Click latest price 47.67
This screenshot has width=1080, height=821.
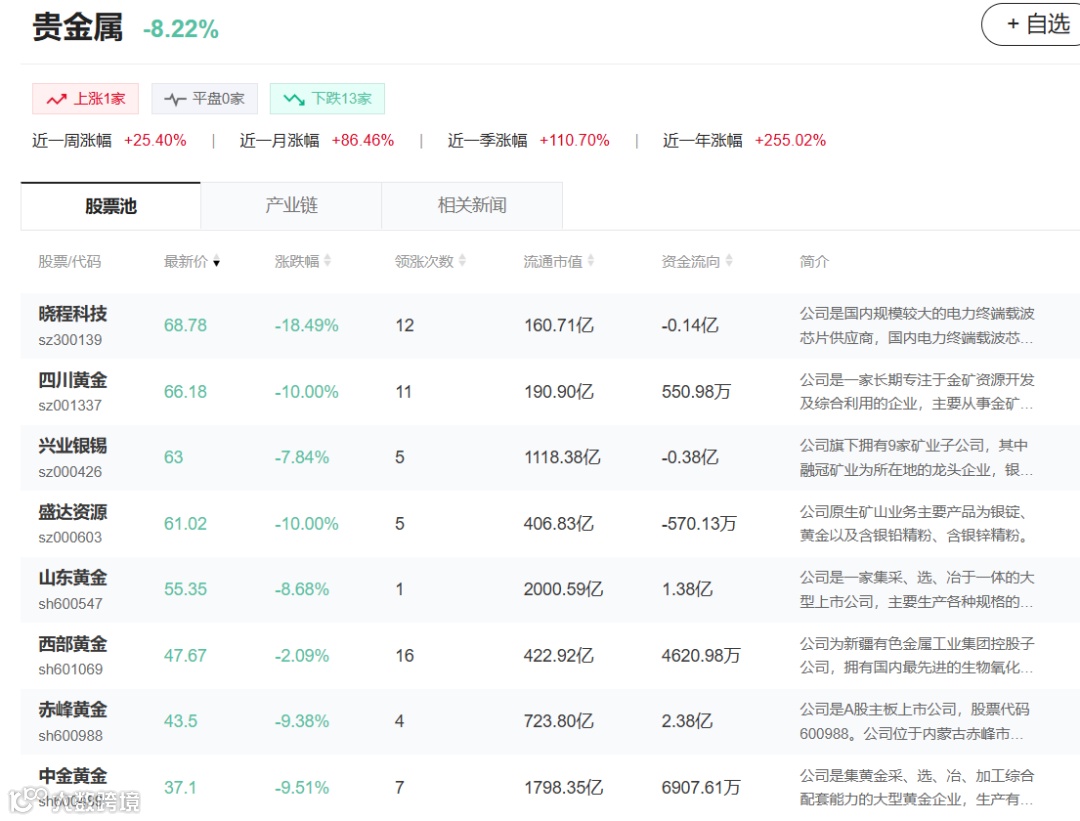(x=185, y=655)
